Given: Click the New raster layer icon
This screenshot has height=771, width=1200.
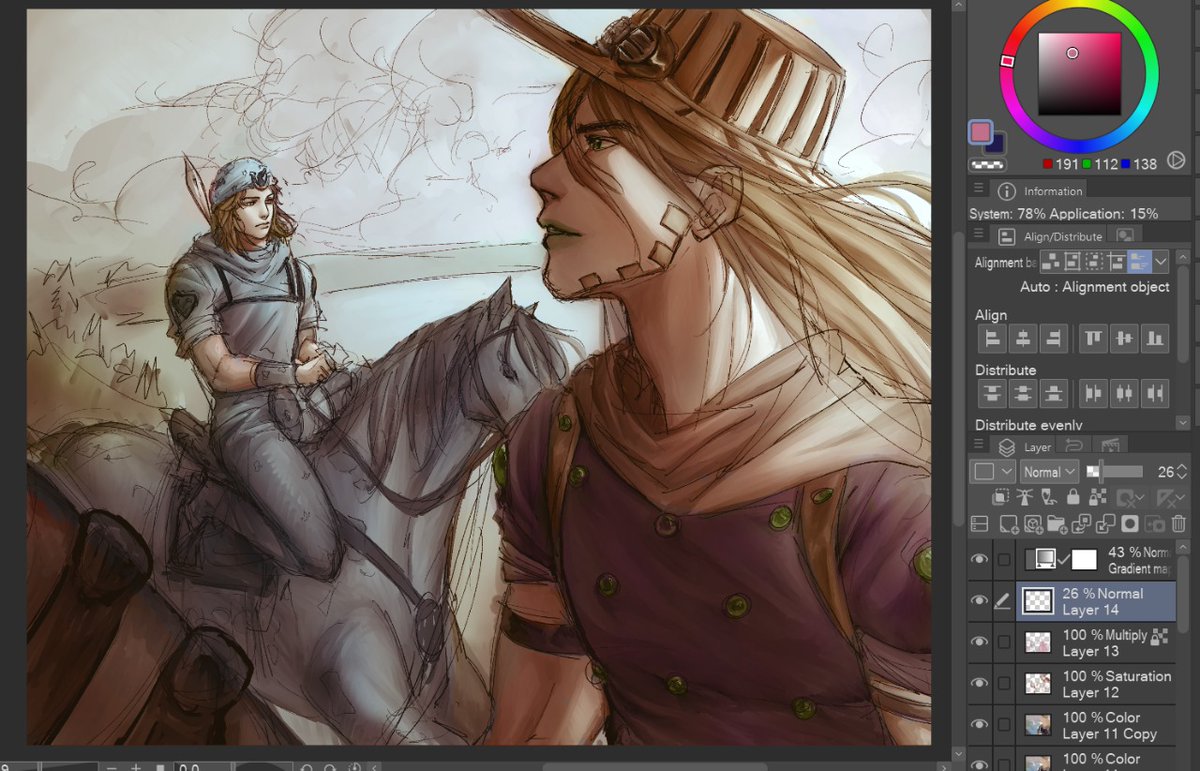Looking at the screenshot, I should (1009, 524).
